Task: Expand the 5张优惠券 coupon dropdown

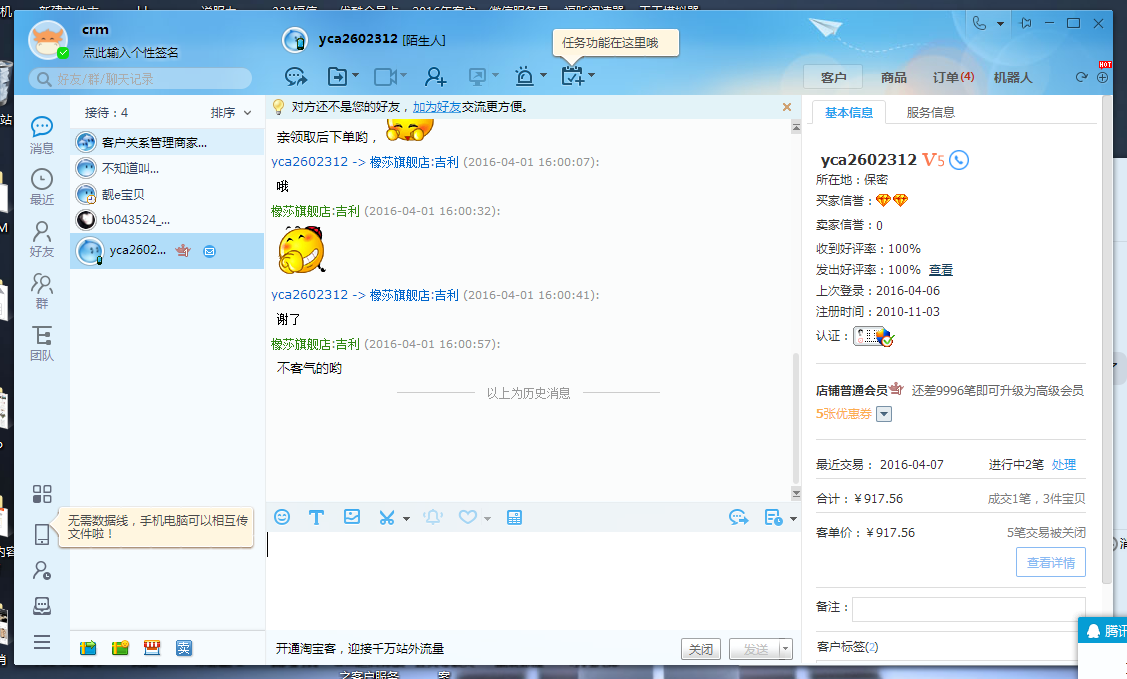Action: coord(884,414)
